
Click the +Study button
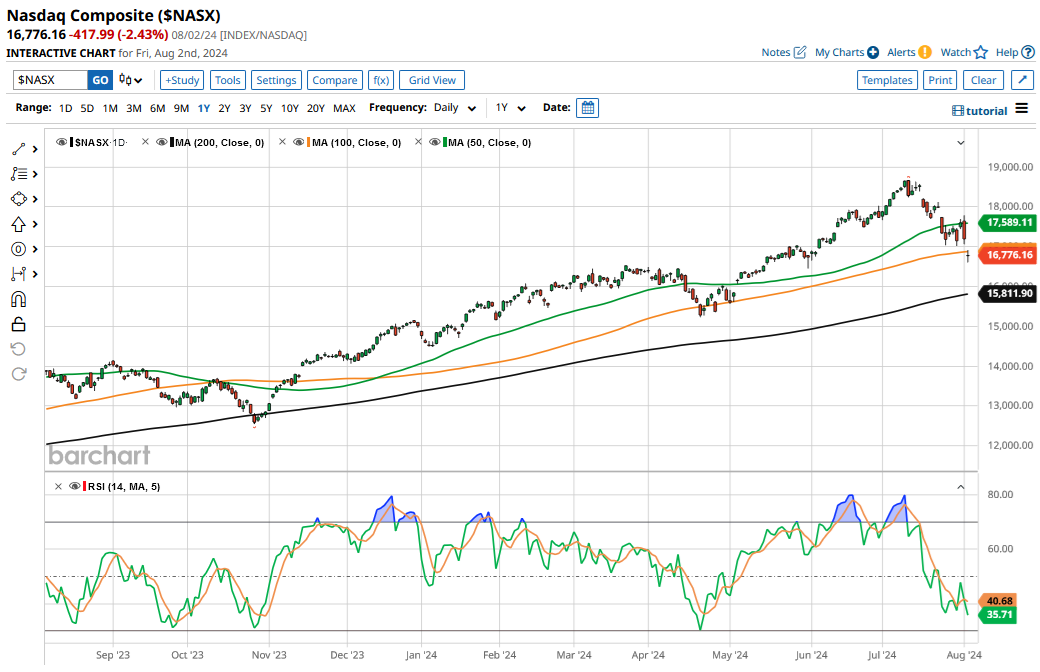(x=182, y=80)
